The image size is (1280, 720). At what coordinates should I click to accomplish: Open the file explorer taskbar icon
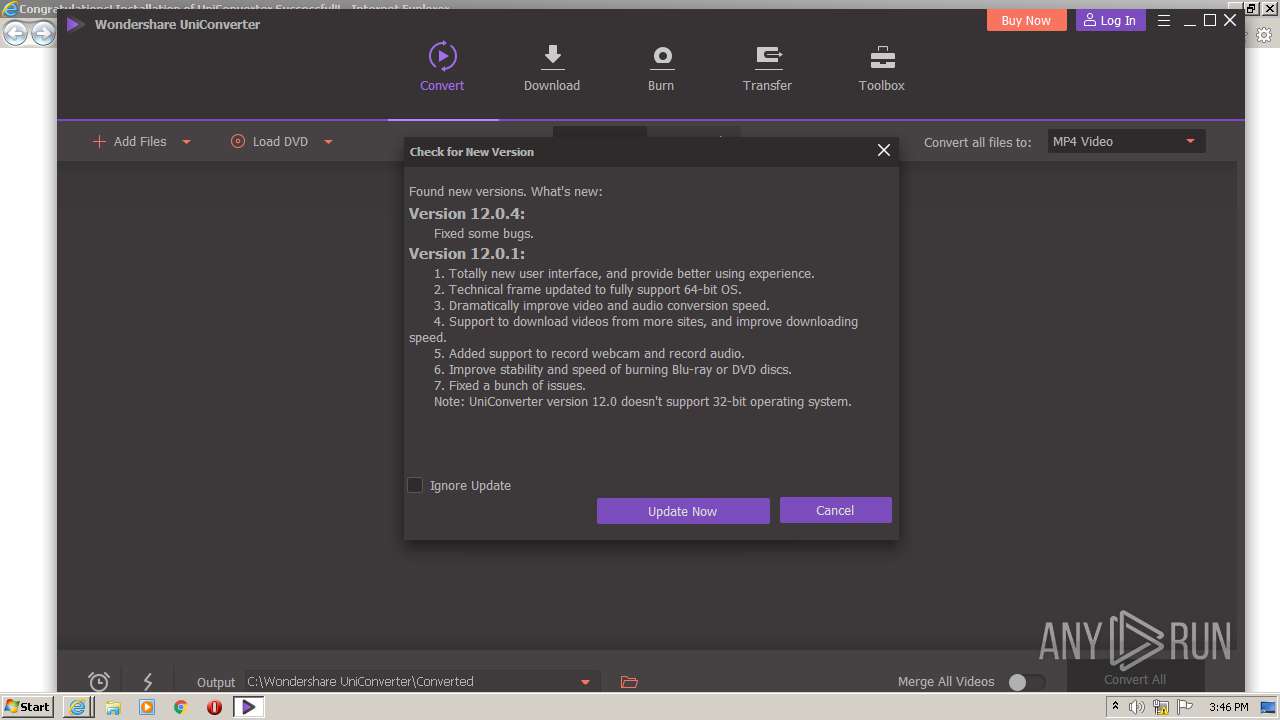[113, 707]
